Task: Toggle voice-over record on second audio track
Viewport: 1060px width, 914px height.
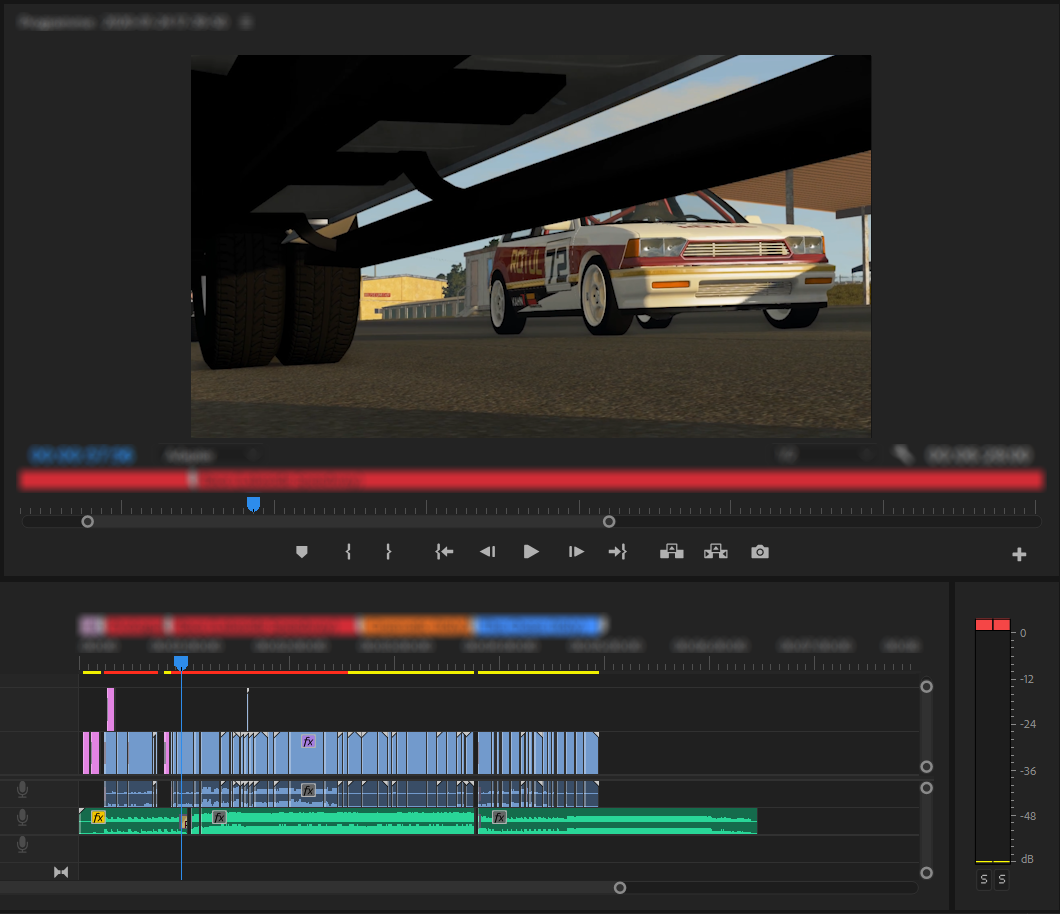Action: [22, 817]
